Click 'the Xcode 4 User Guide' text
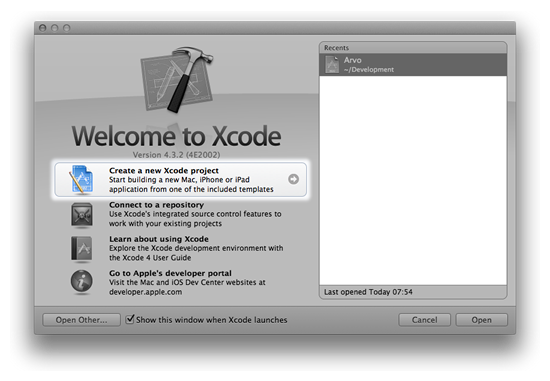 [x=150, y=258]
